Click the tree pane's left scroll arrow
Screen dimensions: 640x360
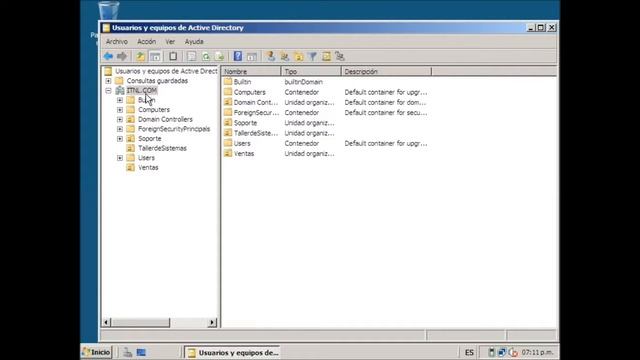click(106, 322)
